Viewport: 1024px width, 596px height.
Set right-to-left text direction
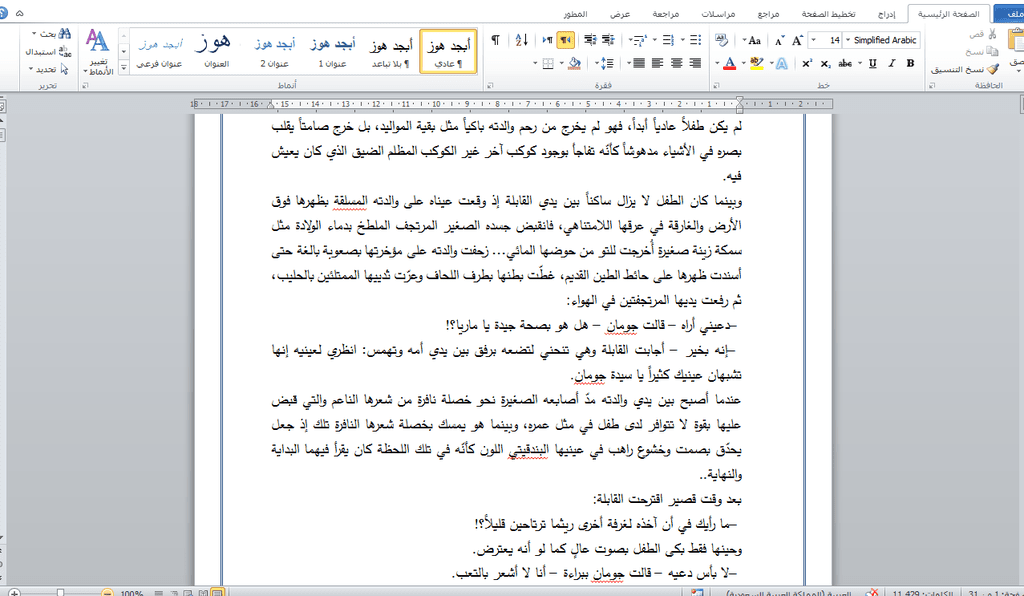pos(566,40)
